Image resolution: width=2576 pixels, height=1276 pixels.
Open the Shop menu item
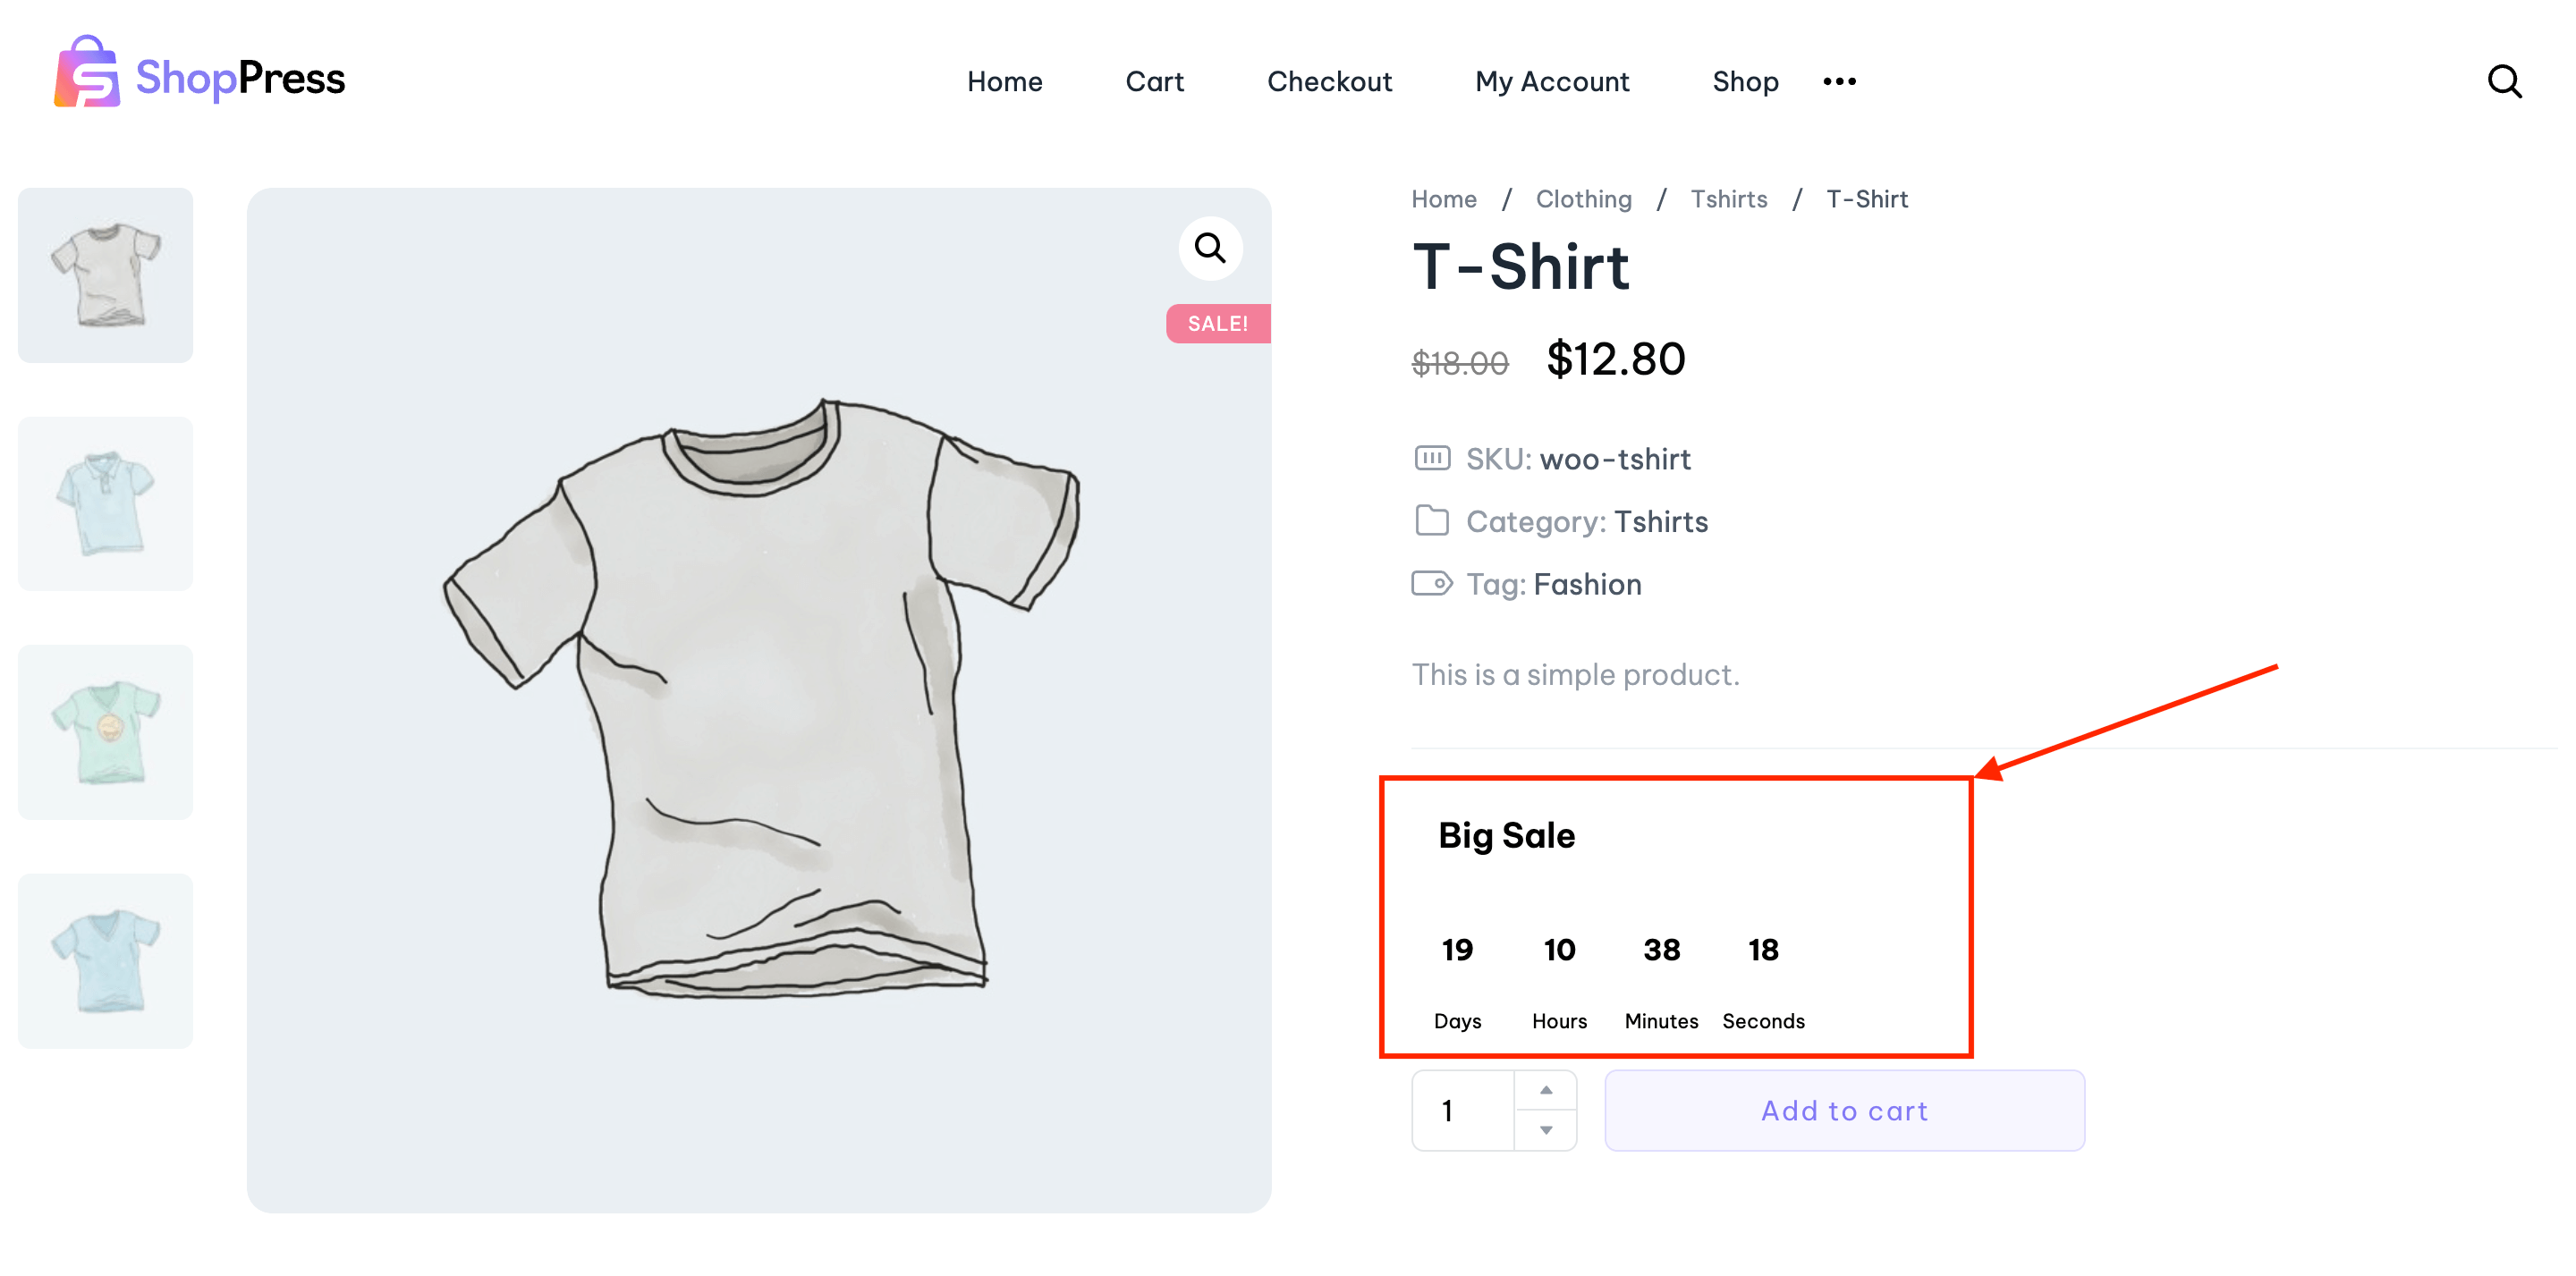1745,81
